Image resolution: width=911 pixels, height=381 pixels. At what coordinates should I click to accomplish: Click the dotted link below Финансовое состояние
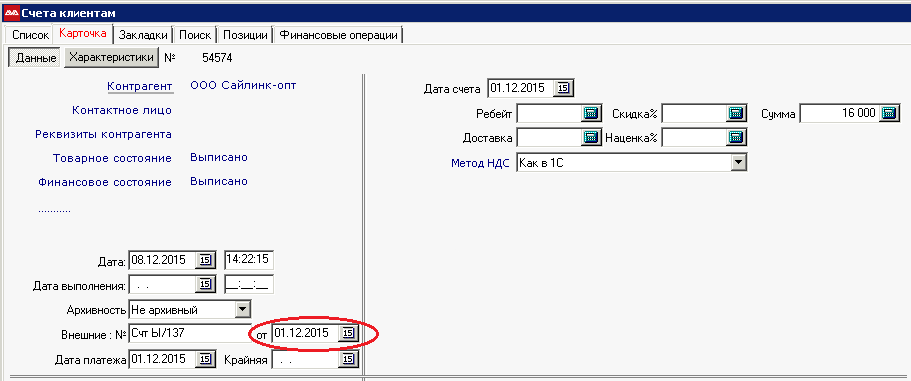[55, 210]
